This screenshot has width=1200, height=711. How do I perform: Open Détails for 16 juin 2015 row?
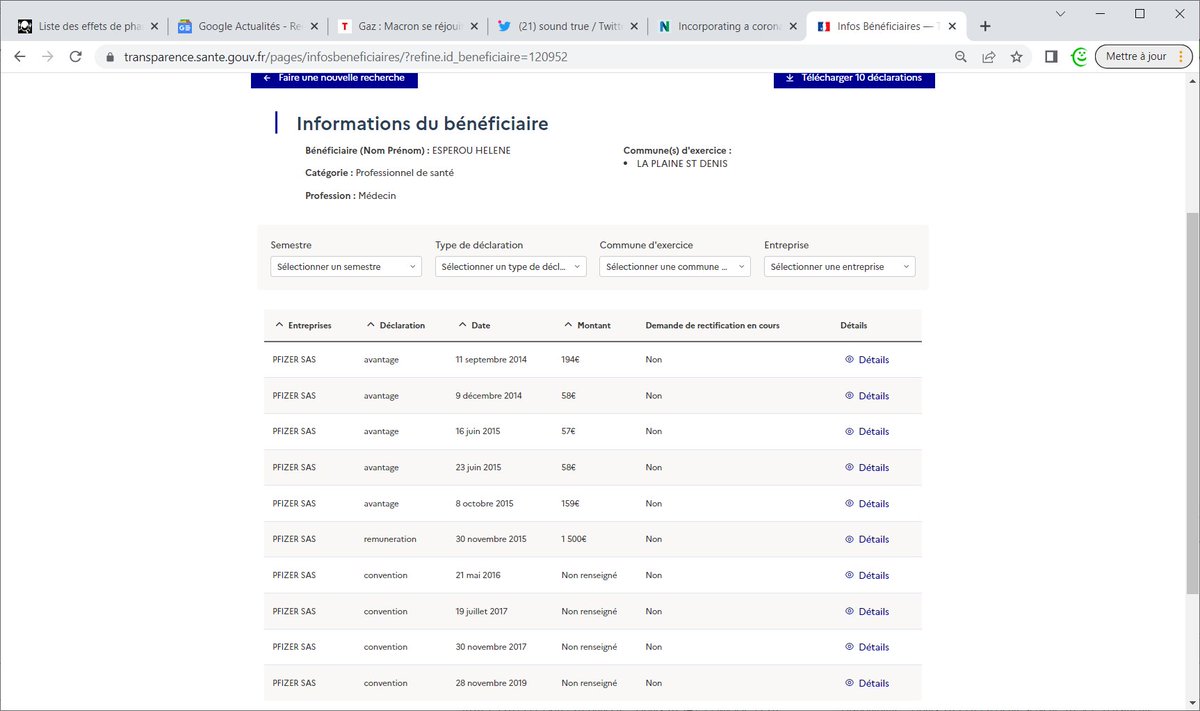coord(867,432)
